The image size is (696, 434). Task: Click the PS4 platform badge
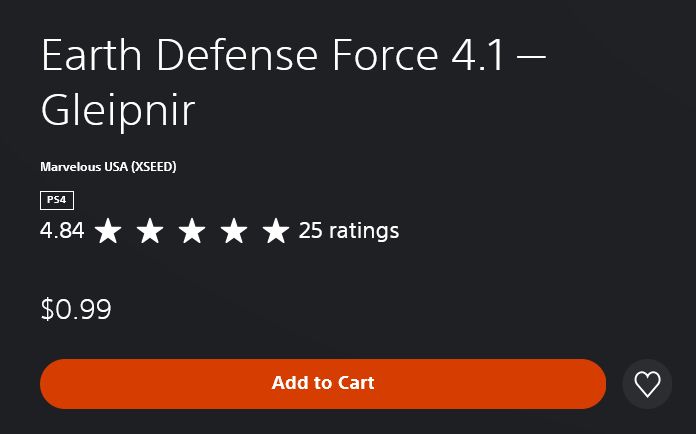pos(57,200)
